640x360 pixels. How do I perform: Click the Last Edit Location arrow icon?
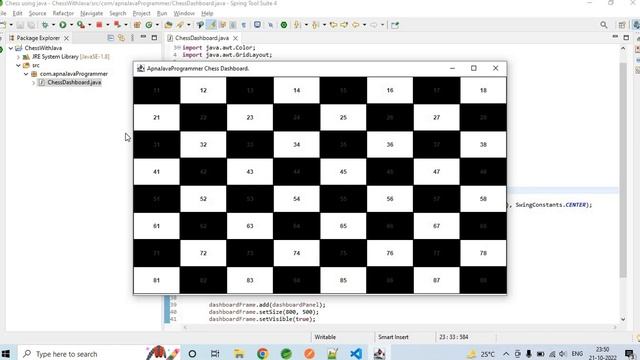click(x=333, y=25)
